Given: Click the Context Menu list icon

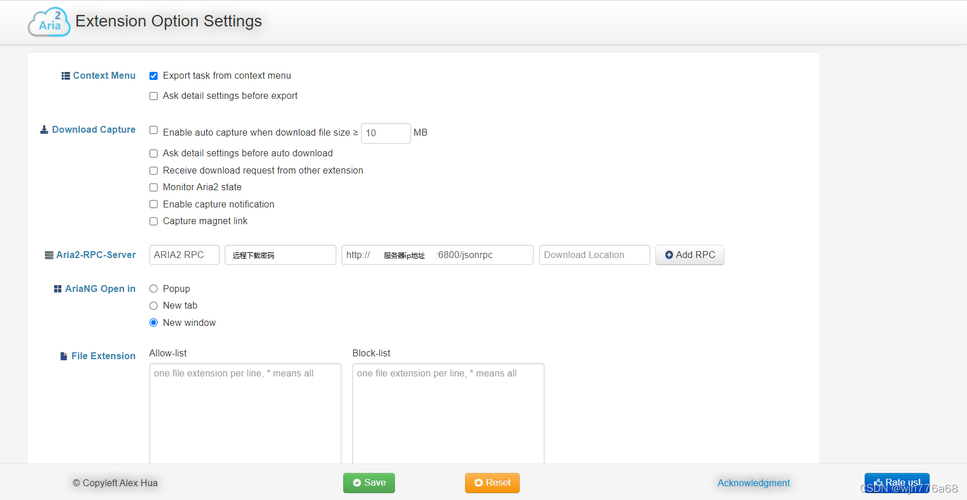Looking at the screenshot, I should pos(65,76).
